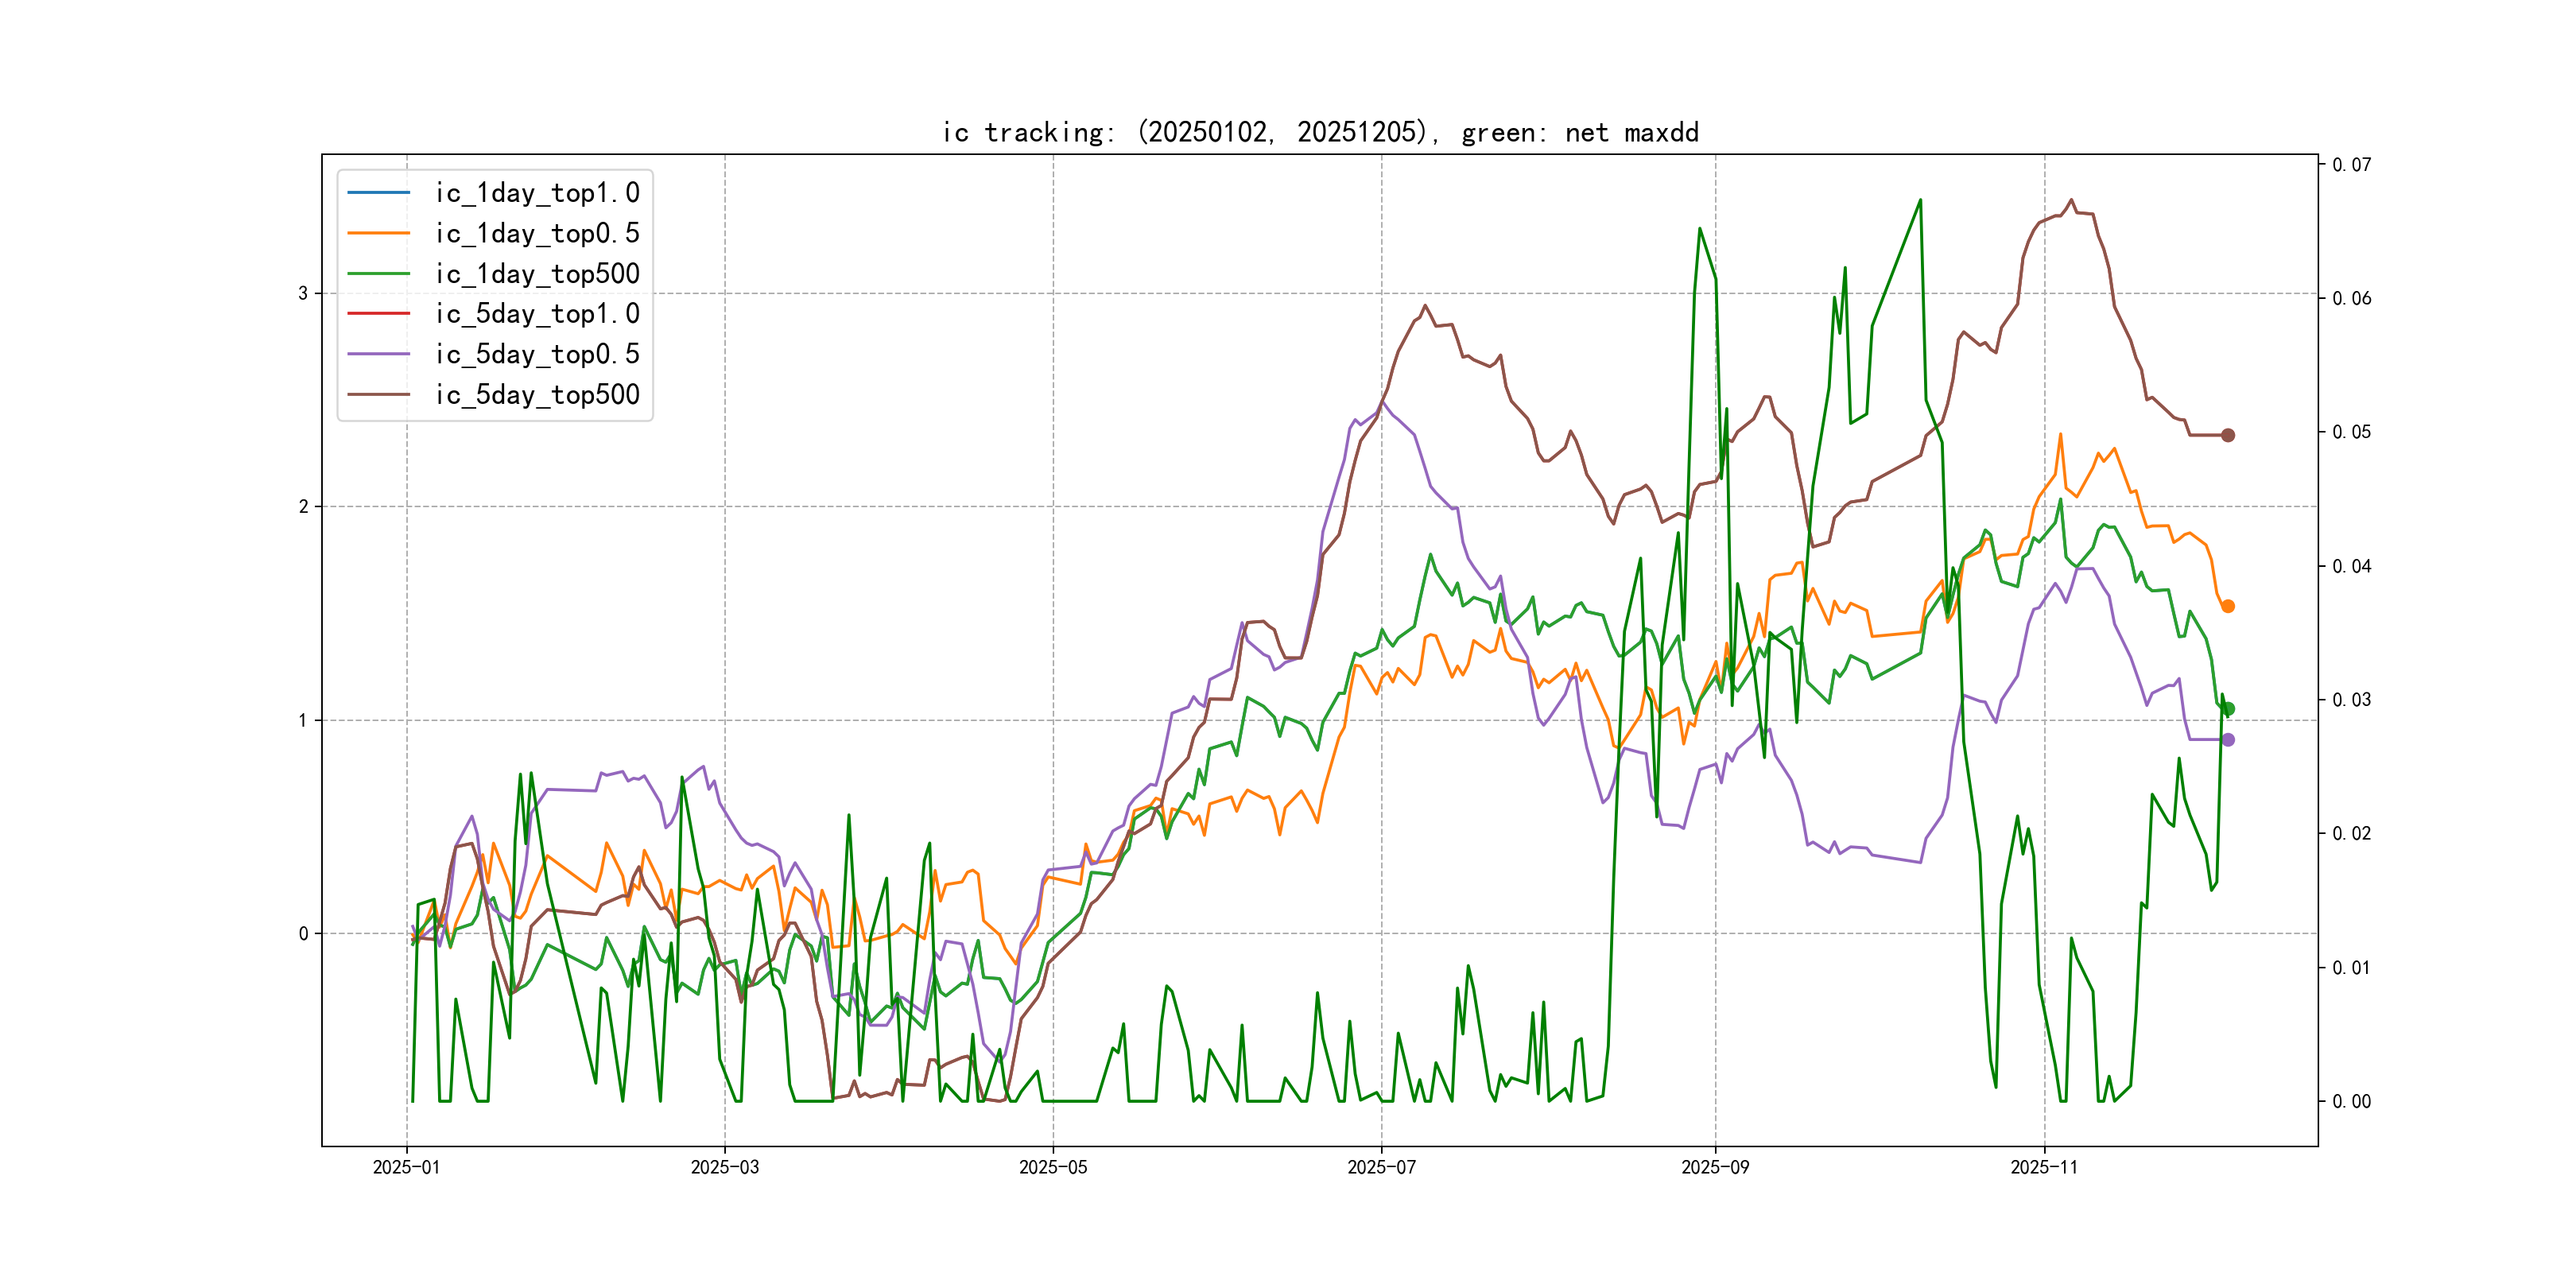Click the chart title text
This screenshot has width=2576, height=1288.
(1320, 132)
